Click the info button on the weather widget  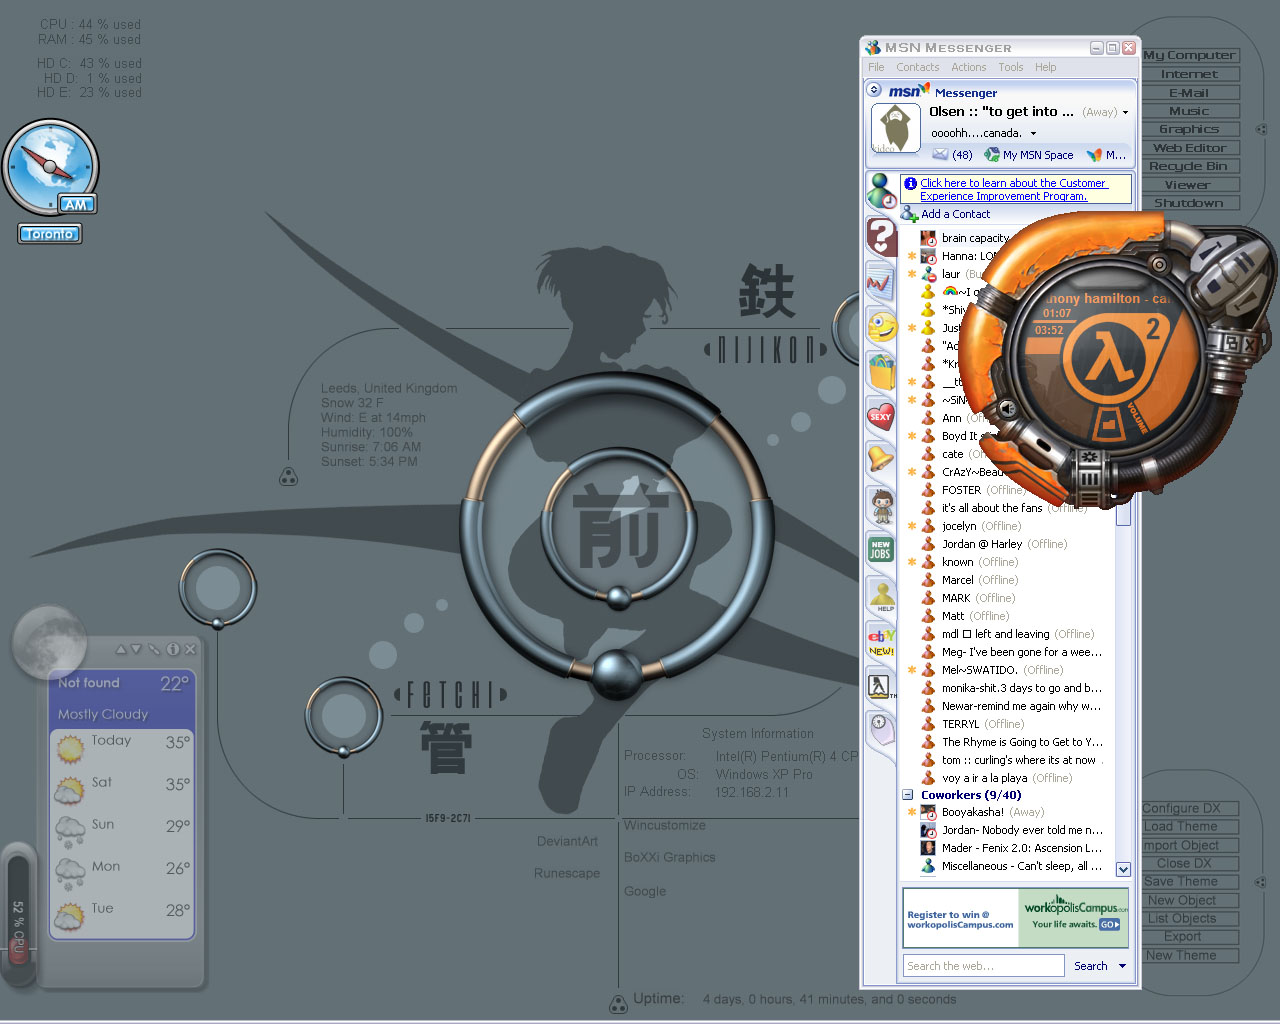pyautogui.click(x=173, y=649)
